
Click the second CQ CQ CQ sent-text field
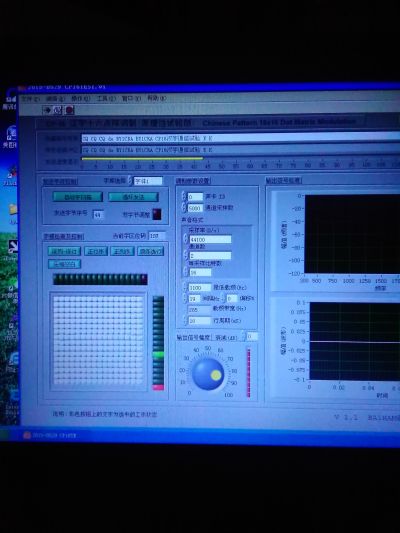click(x=241, y=150)
